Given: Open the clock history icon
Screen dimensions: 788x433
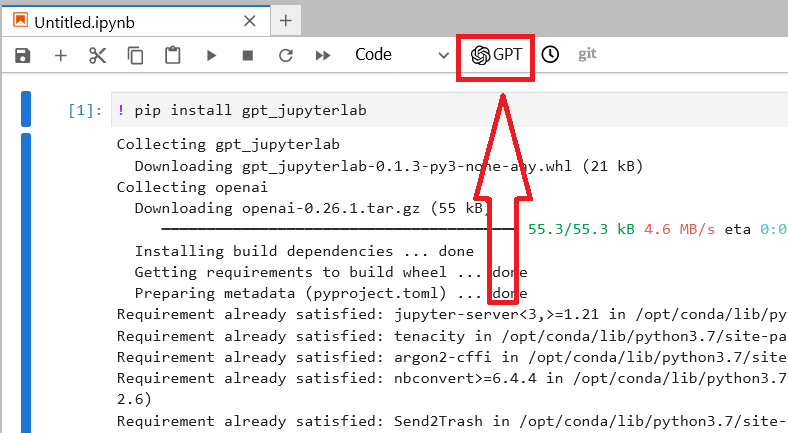Looking at the screenshot, I should click(550, 54).
